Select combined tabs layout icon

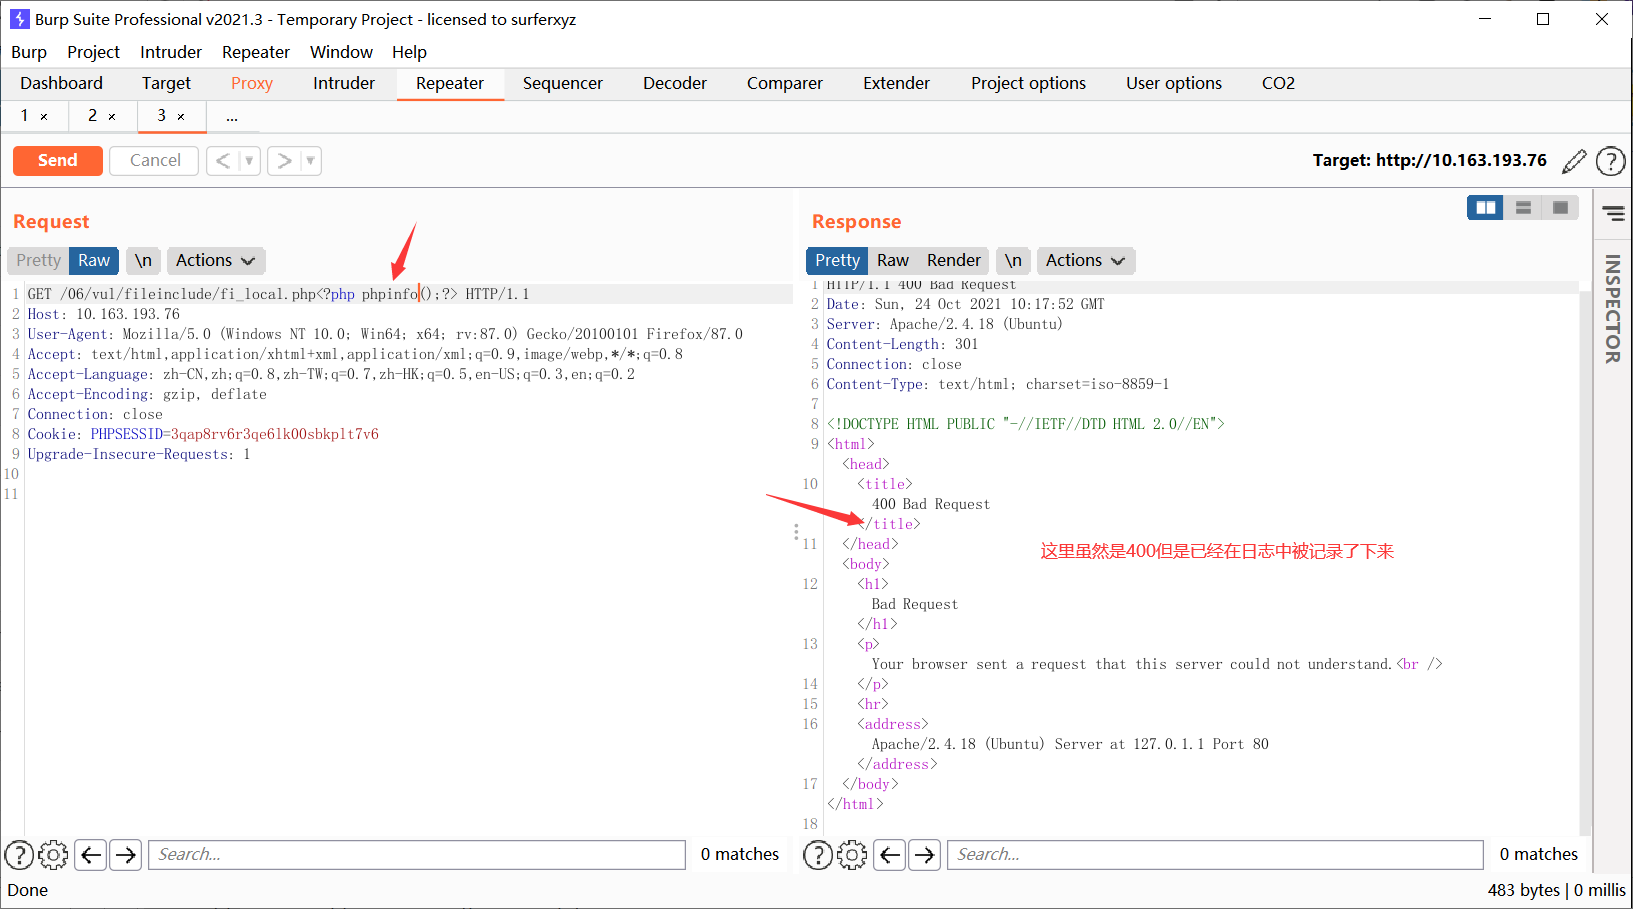coord(1560,207)
